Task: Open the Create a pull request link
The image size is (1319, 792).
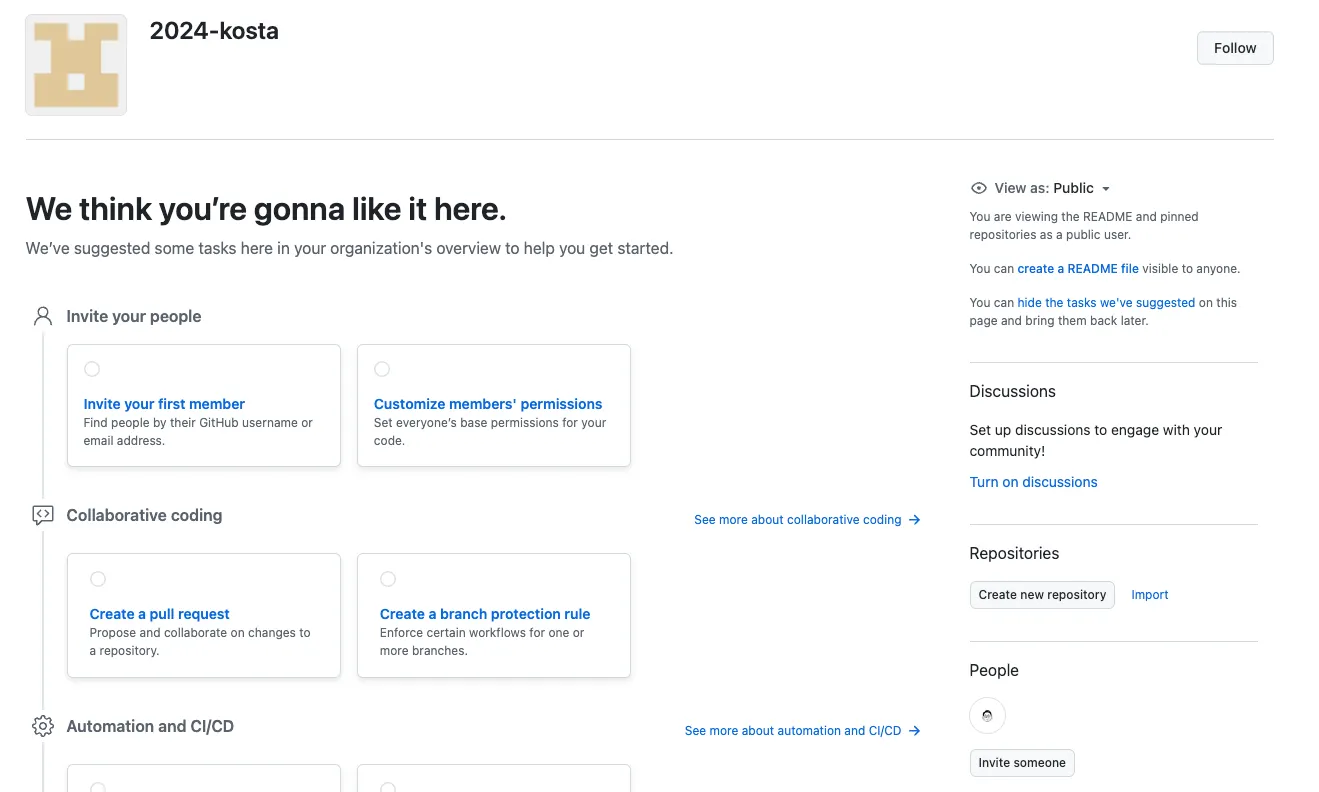Action: tap(160, 614)
